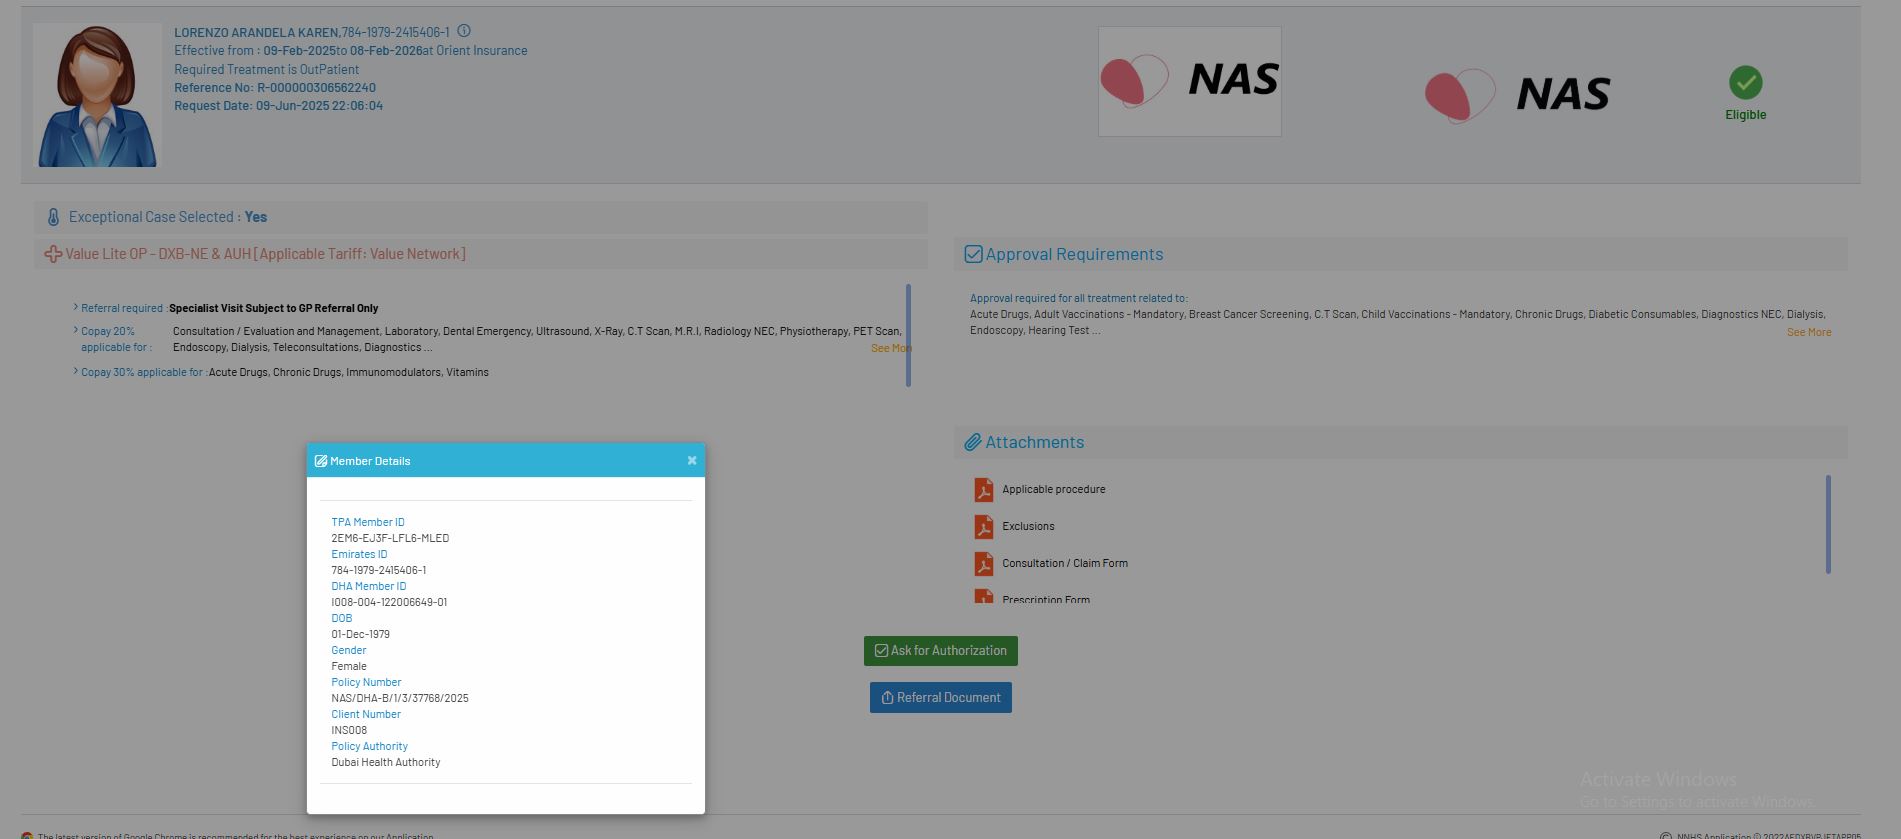Click the benefits panel scrollbar

[x=908, y=335]
